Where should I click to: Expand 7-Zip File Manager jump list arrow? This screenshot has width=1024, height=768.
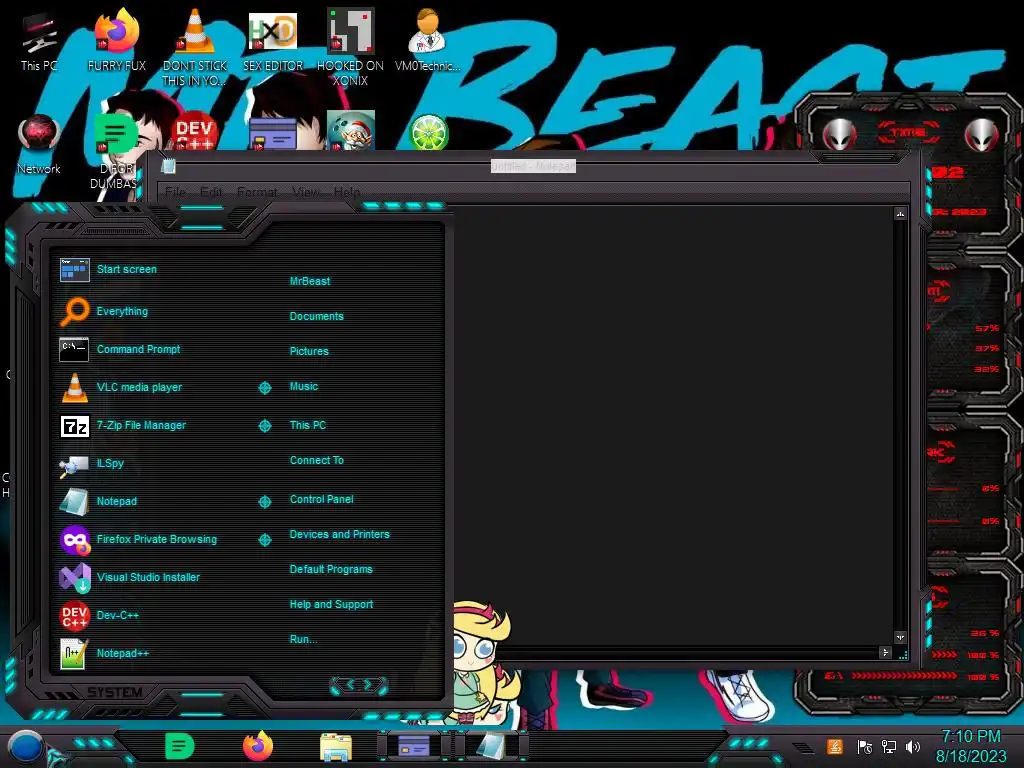264,426
